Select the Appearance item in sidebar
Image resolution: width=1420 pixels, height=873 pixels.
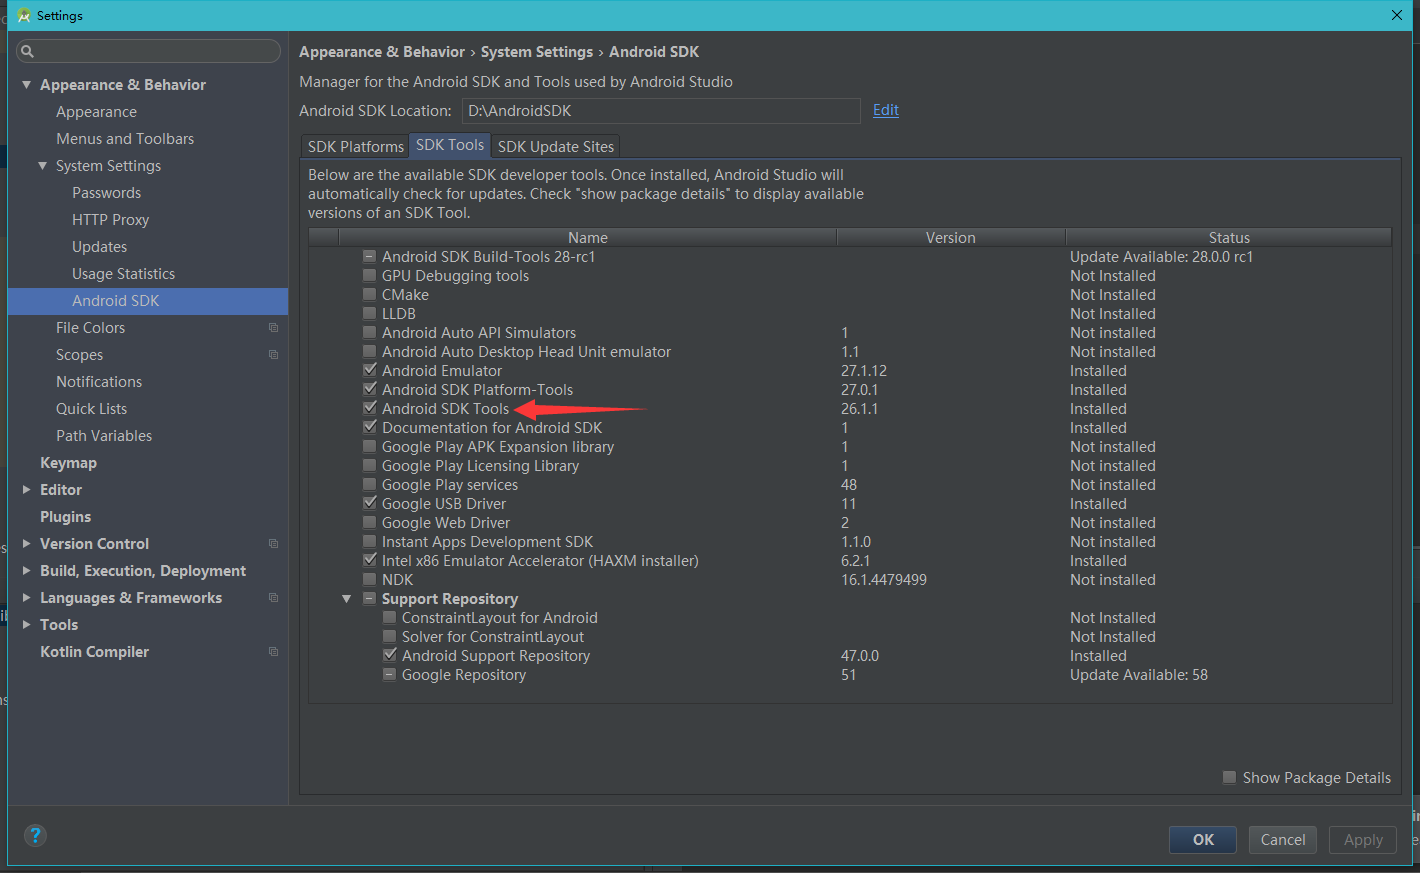96,112
